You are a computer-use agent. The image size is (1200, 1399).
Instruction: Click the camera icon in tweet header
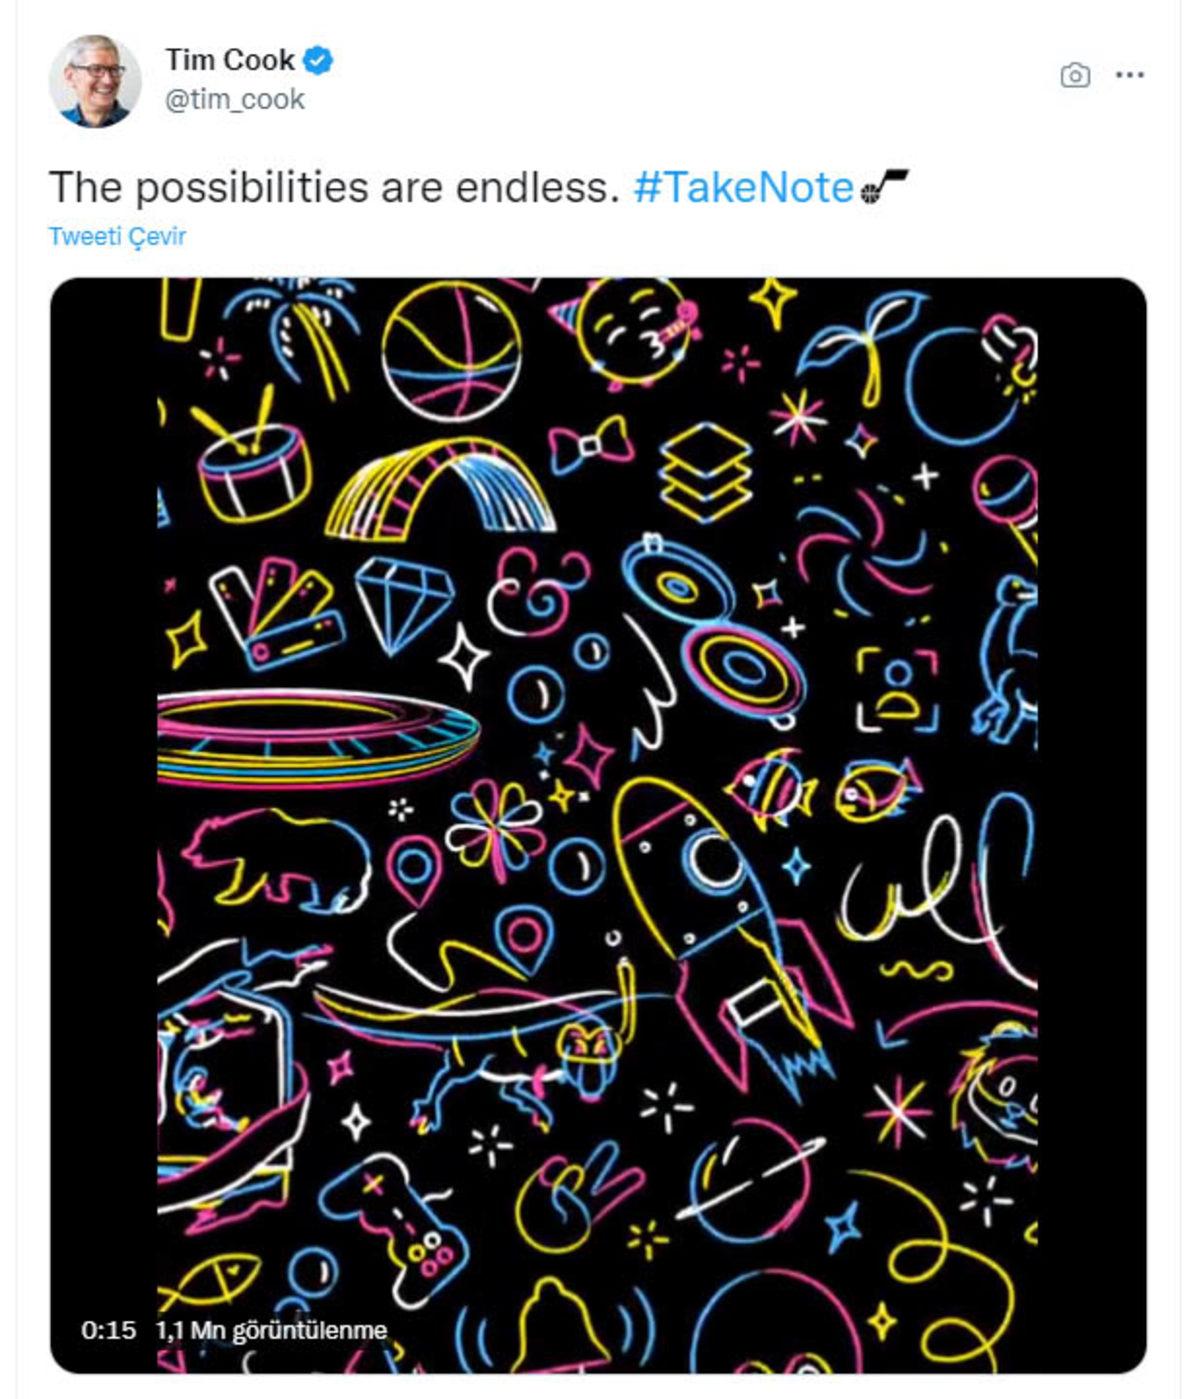(x=1075, y=75)
